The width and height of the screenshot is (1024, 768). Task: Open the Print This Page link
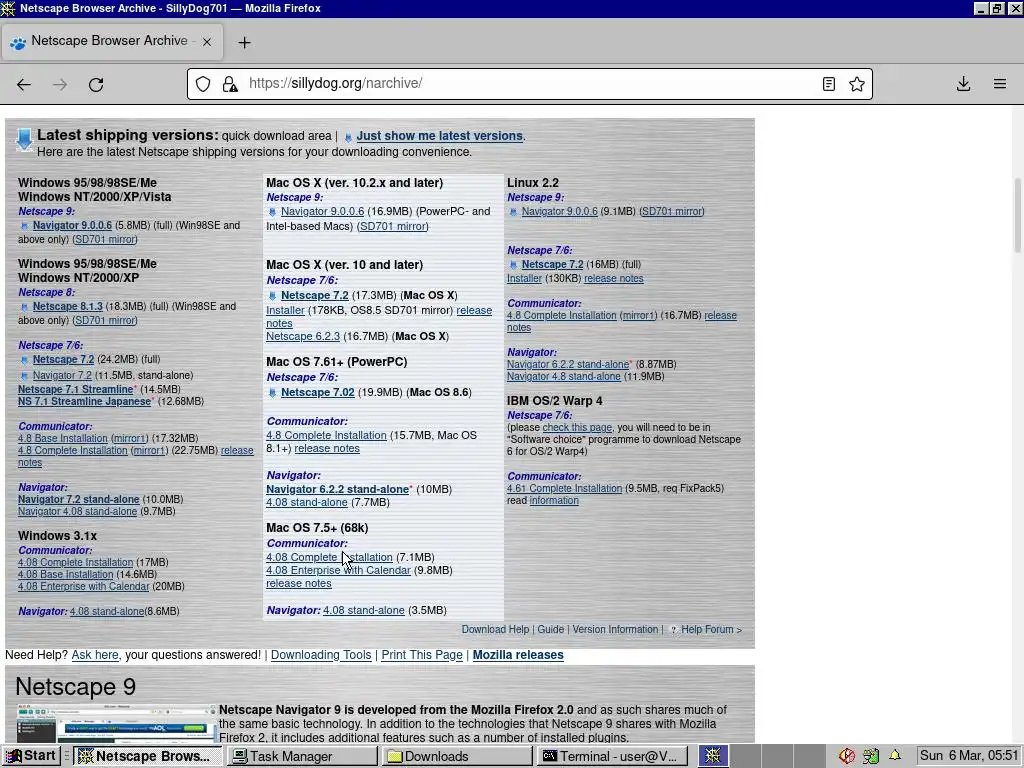click(x=422, y=655)
